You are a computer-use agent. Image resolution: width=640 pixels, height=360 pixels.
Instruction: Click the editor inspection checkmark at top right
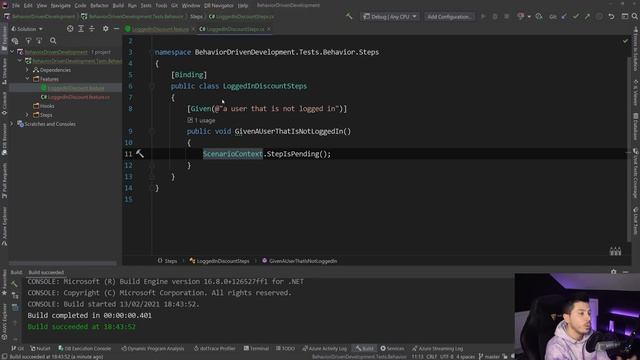(625, 41)
